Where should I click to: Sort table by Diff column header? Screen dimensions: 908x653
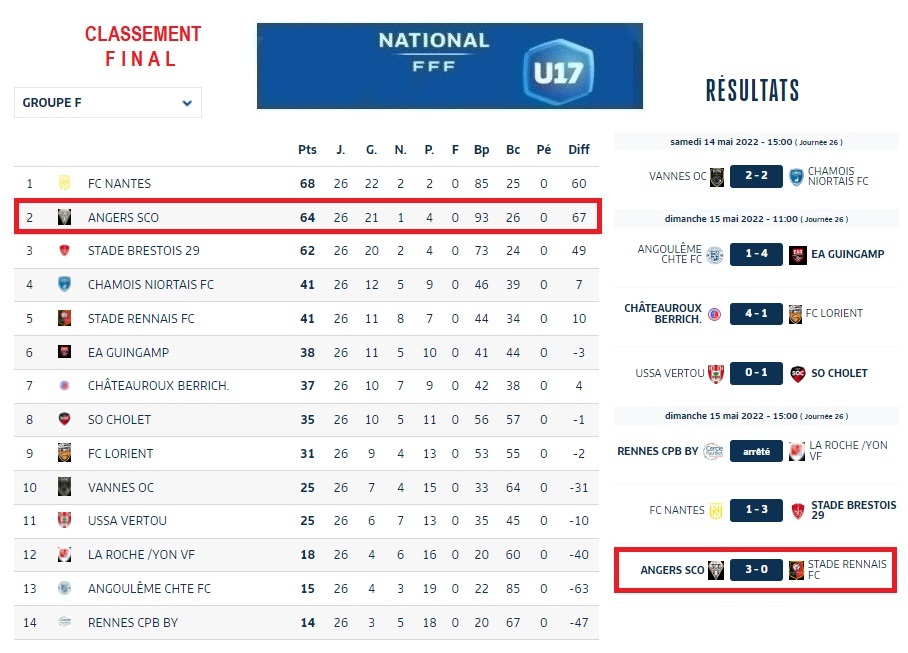point(579,150)
